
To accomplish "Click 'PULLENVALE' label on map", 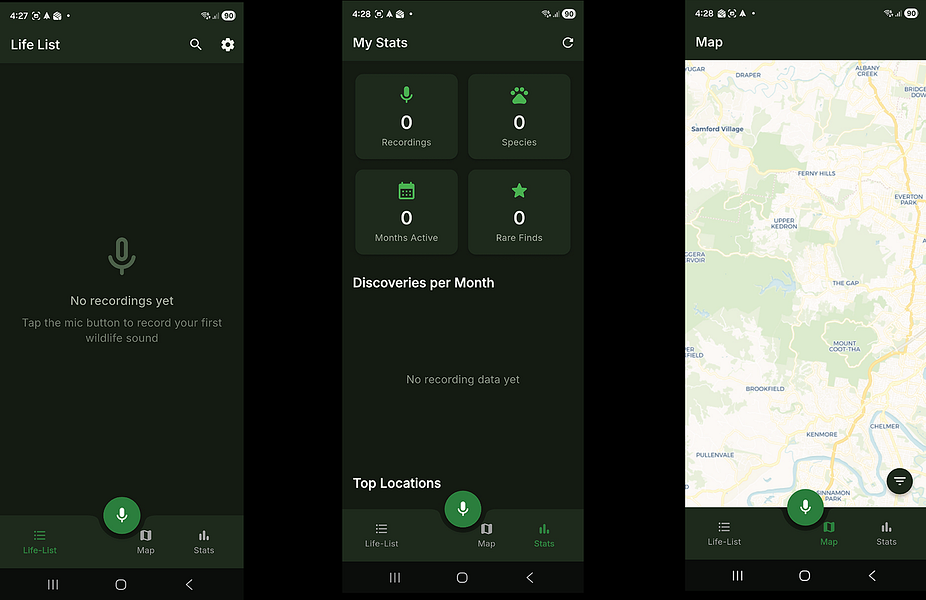I will (715, 455).
